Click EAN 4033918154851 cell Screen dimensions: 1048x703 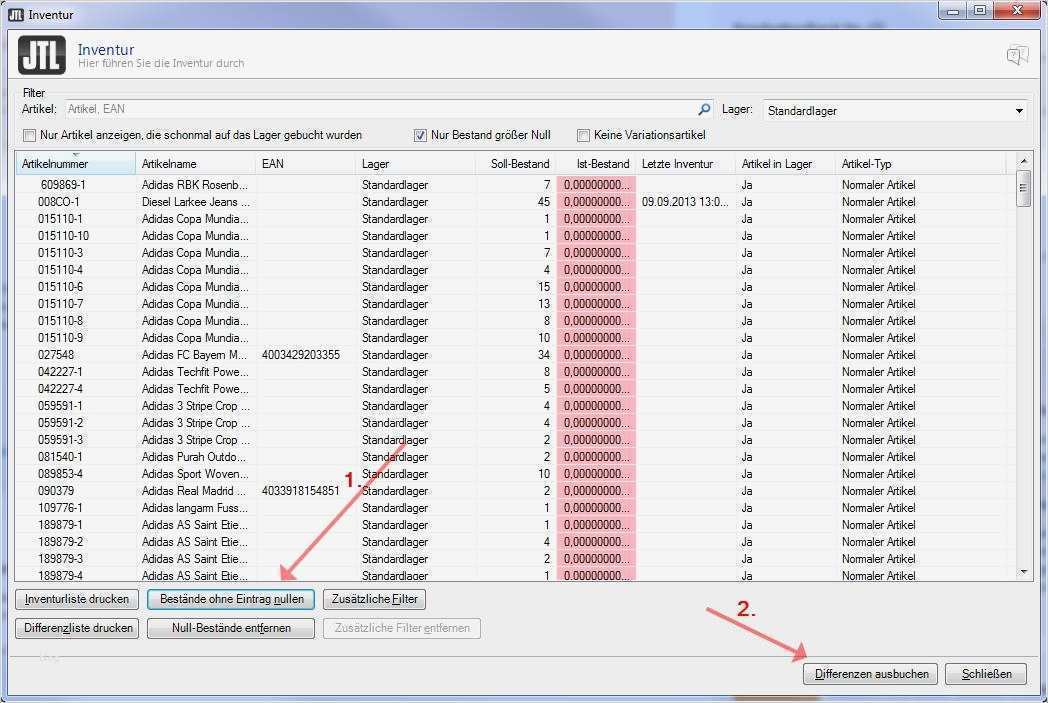tap(301, 491)
